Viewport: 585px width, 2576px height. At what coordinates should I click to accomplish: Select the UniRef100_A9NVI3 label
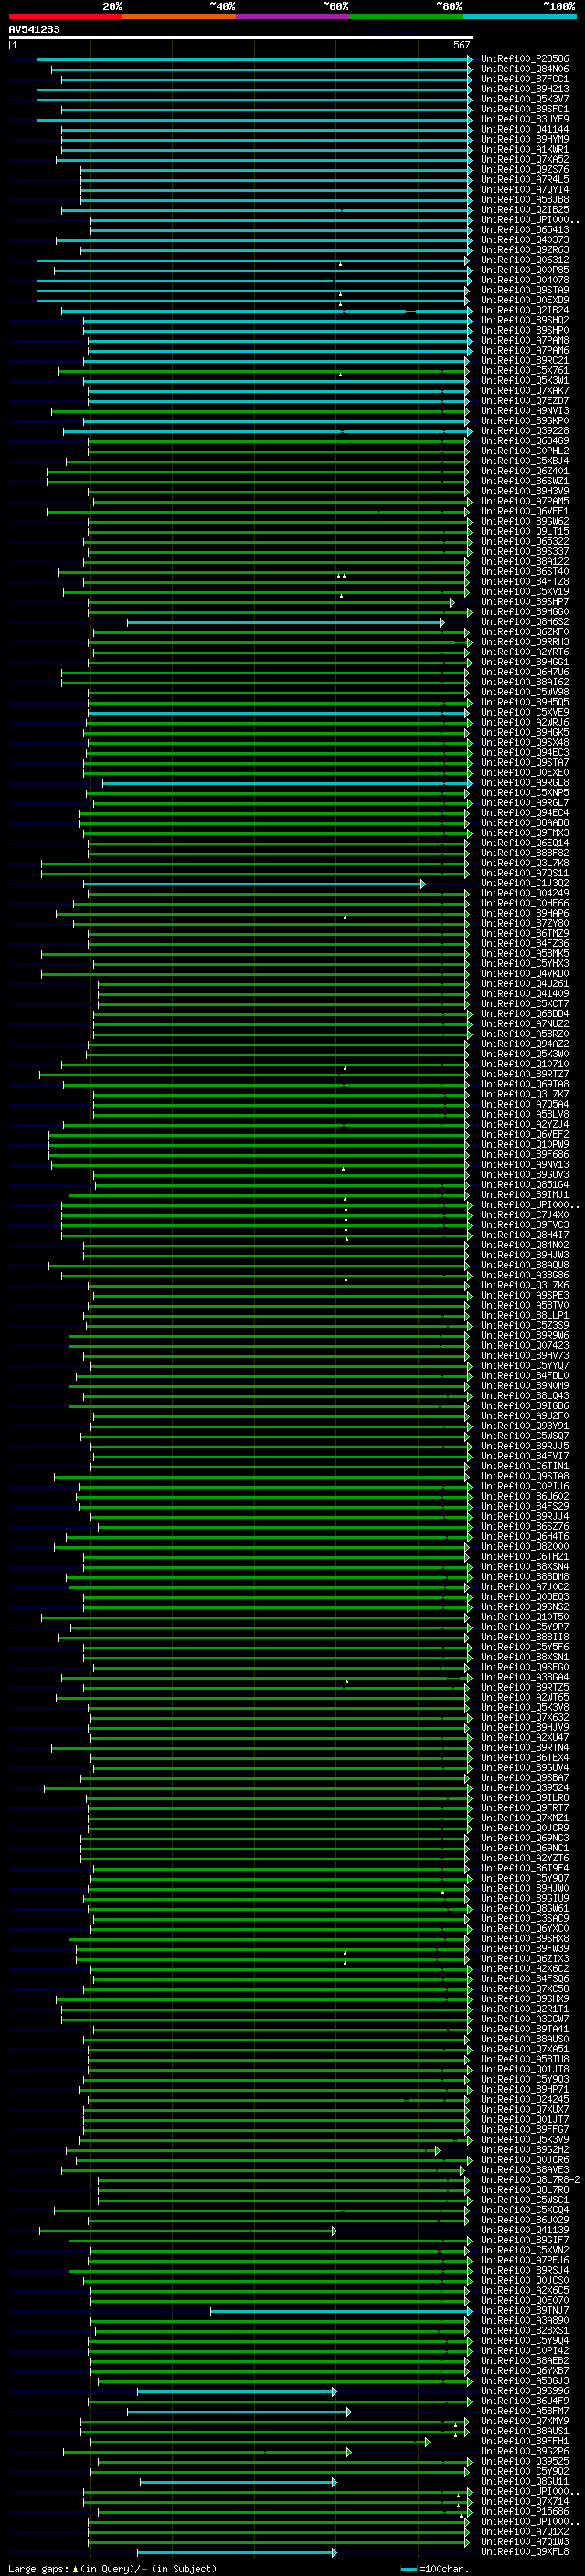pyautogui.click(x=524, y=411)
